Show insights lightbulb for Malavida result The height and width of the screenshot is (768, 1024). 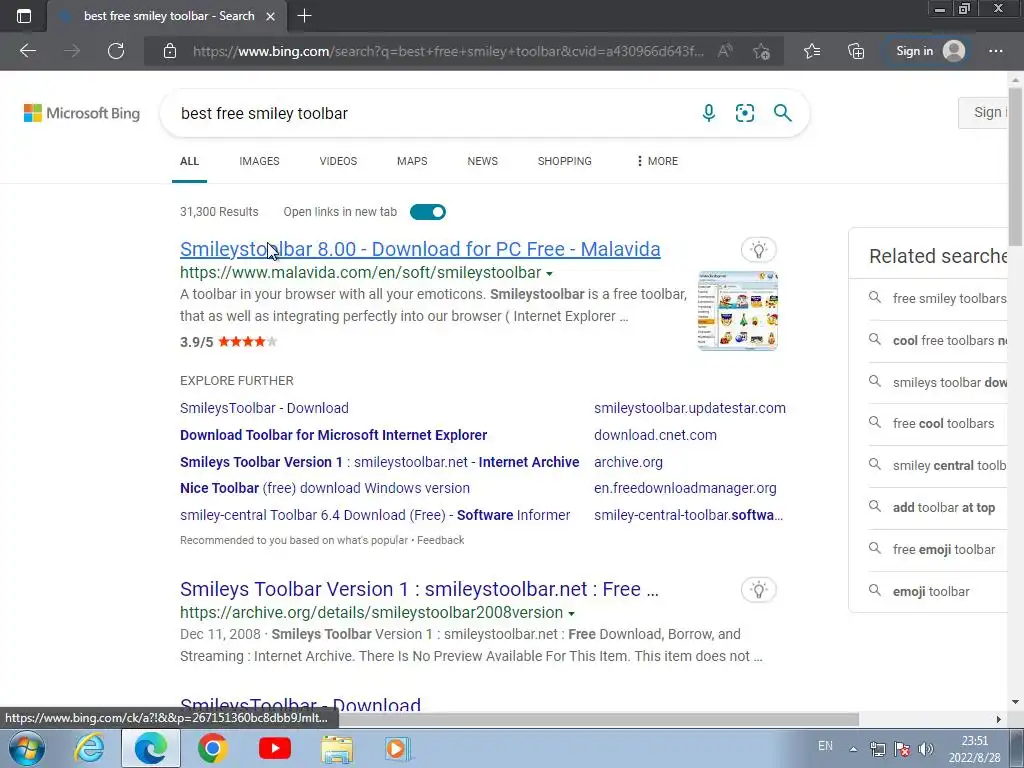758,249
